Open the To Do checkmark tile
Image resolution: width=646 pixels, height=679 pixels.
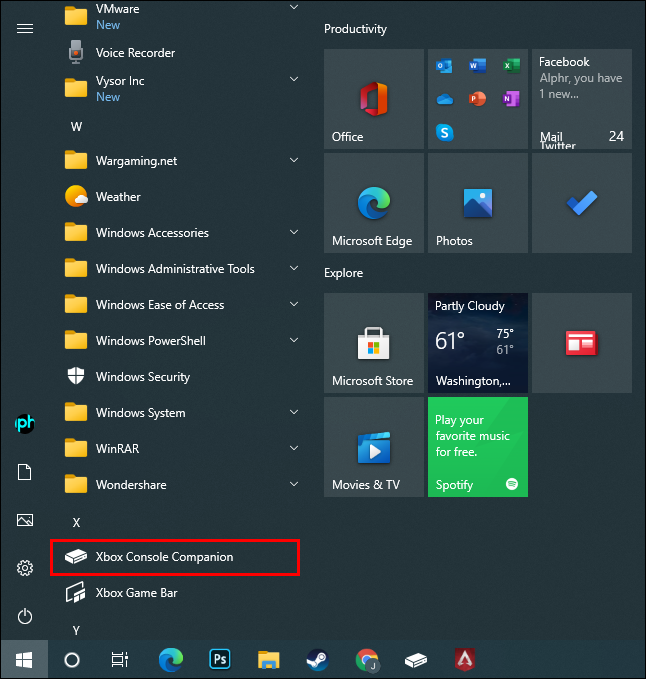(581, 203)
